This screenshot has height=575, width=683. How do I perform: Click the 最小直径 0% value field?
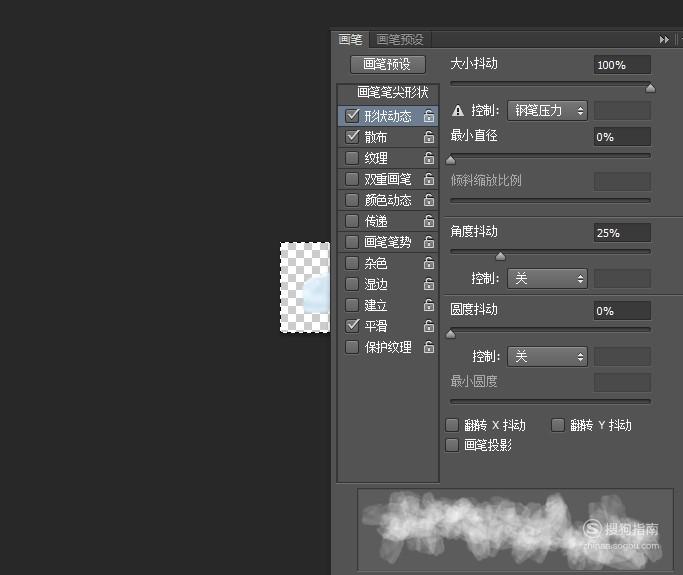point(622,137)
